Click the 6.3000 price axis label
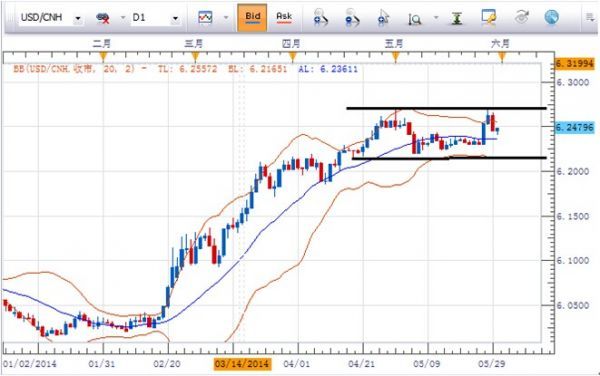Image resolution: width=600 pixels, height=376 pixels. (572, 83)
